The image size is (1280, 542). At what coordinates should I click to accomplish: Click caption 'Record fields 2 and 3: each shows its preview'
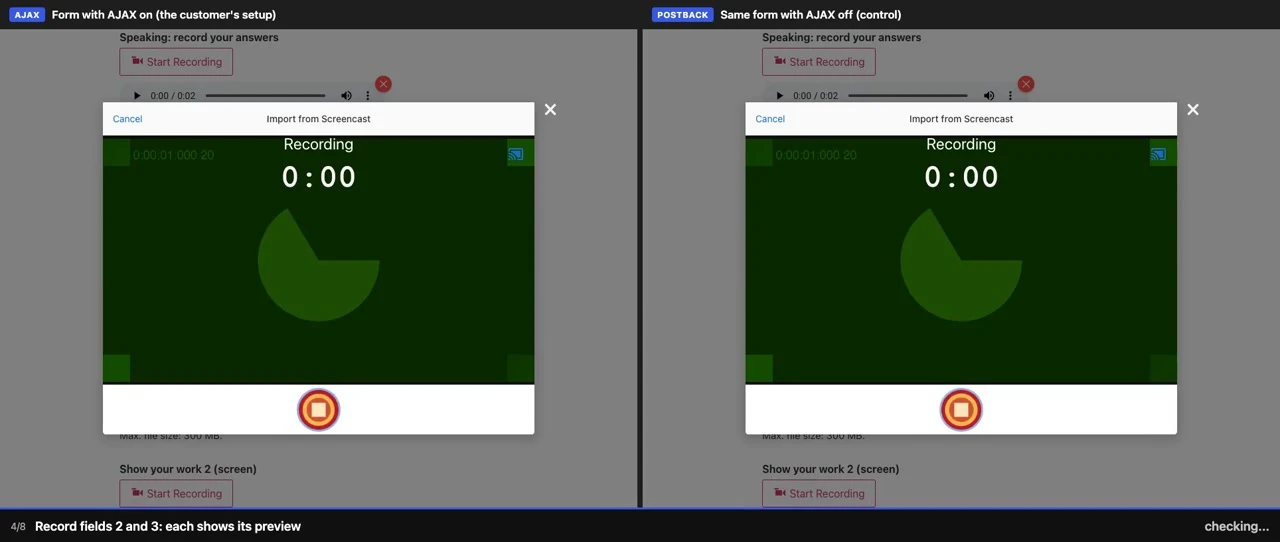click(168, 526)
